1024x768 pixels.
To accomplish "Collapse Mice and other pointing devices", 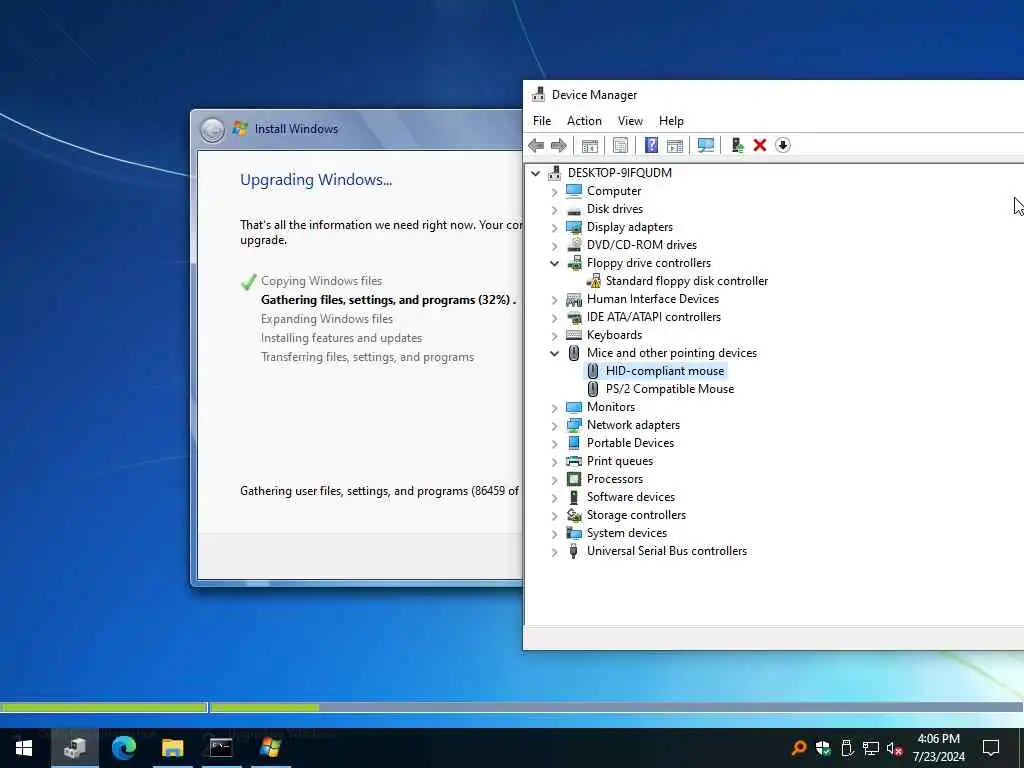I will (554, 353).
